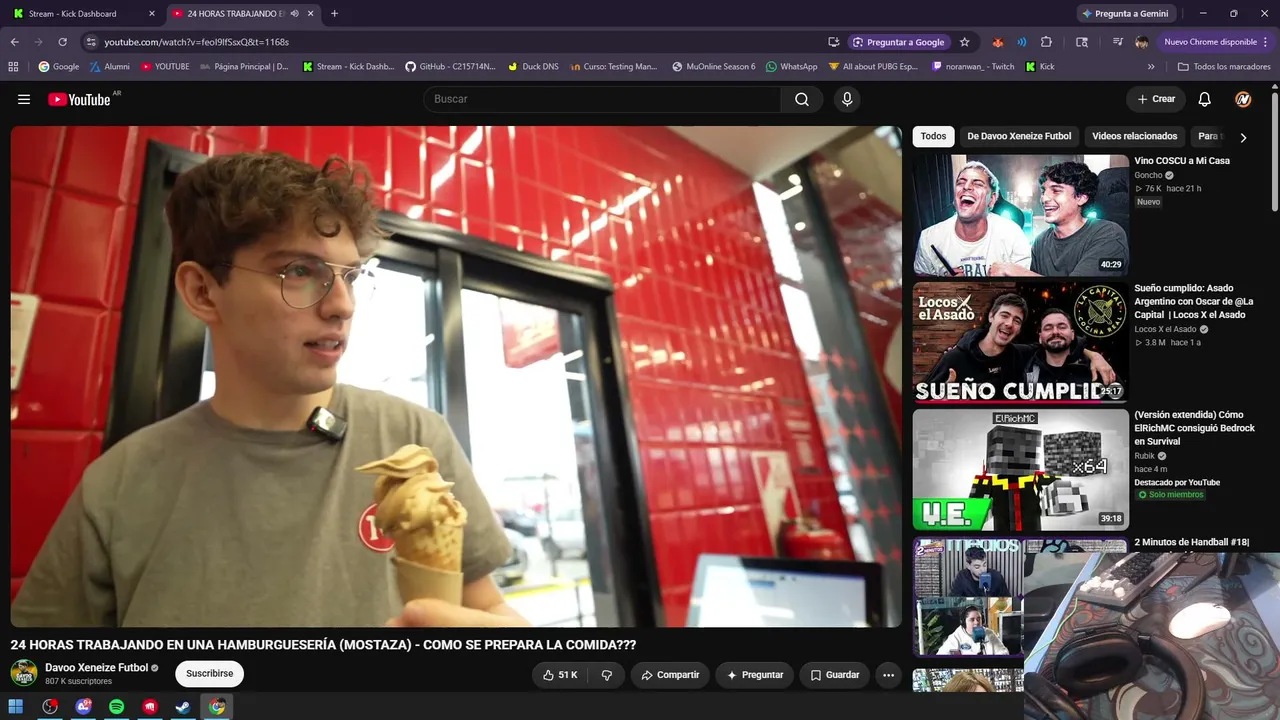Open the MuOnline Season 6 bookmark
This screenshot has width=1280, height=720.
tap(714, 67)
